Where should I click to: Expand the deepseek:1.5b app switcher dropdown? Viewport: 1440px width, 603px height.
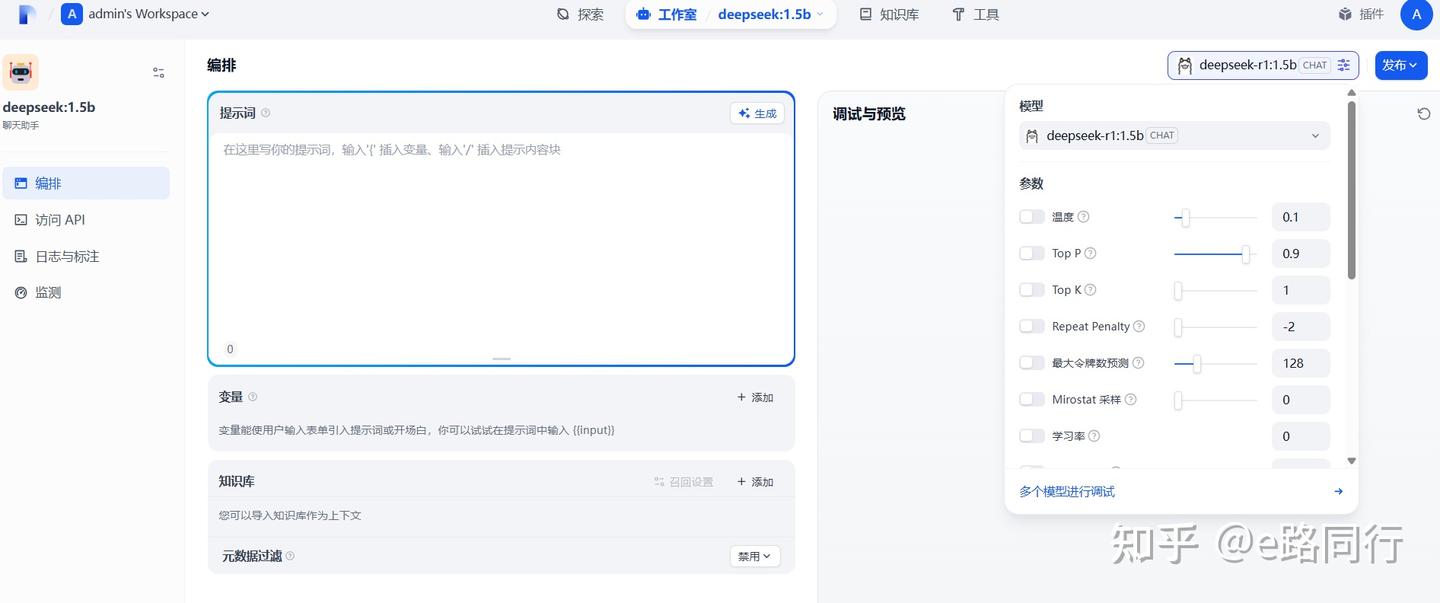(x=771, y=14)
